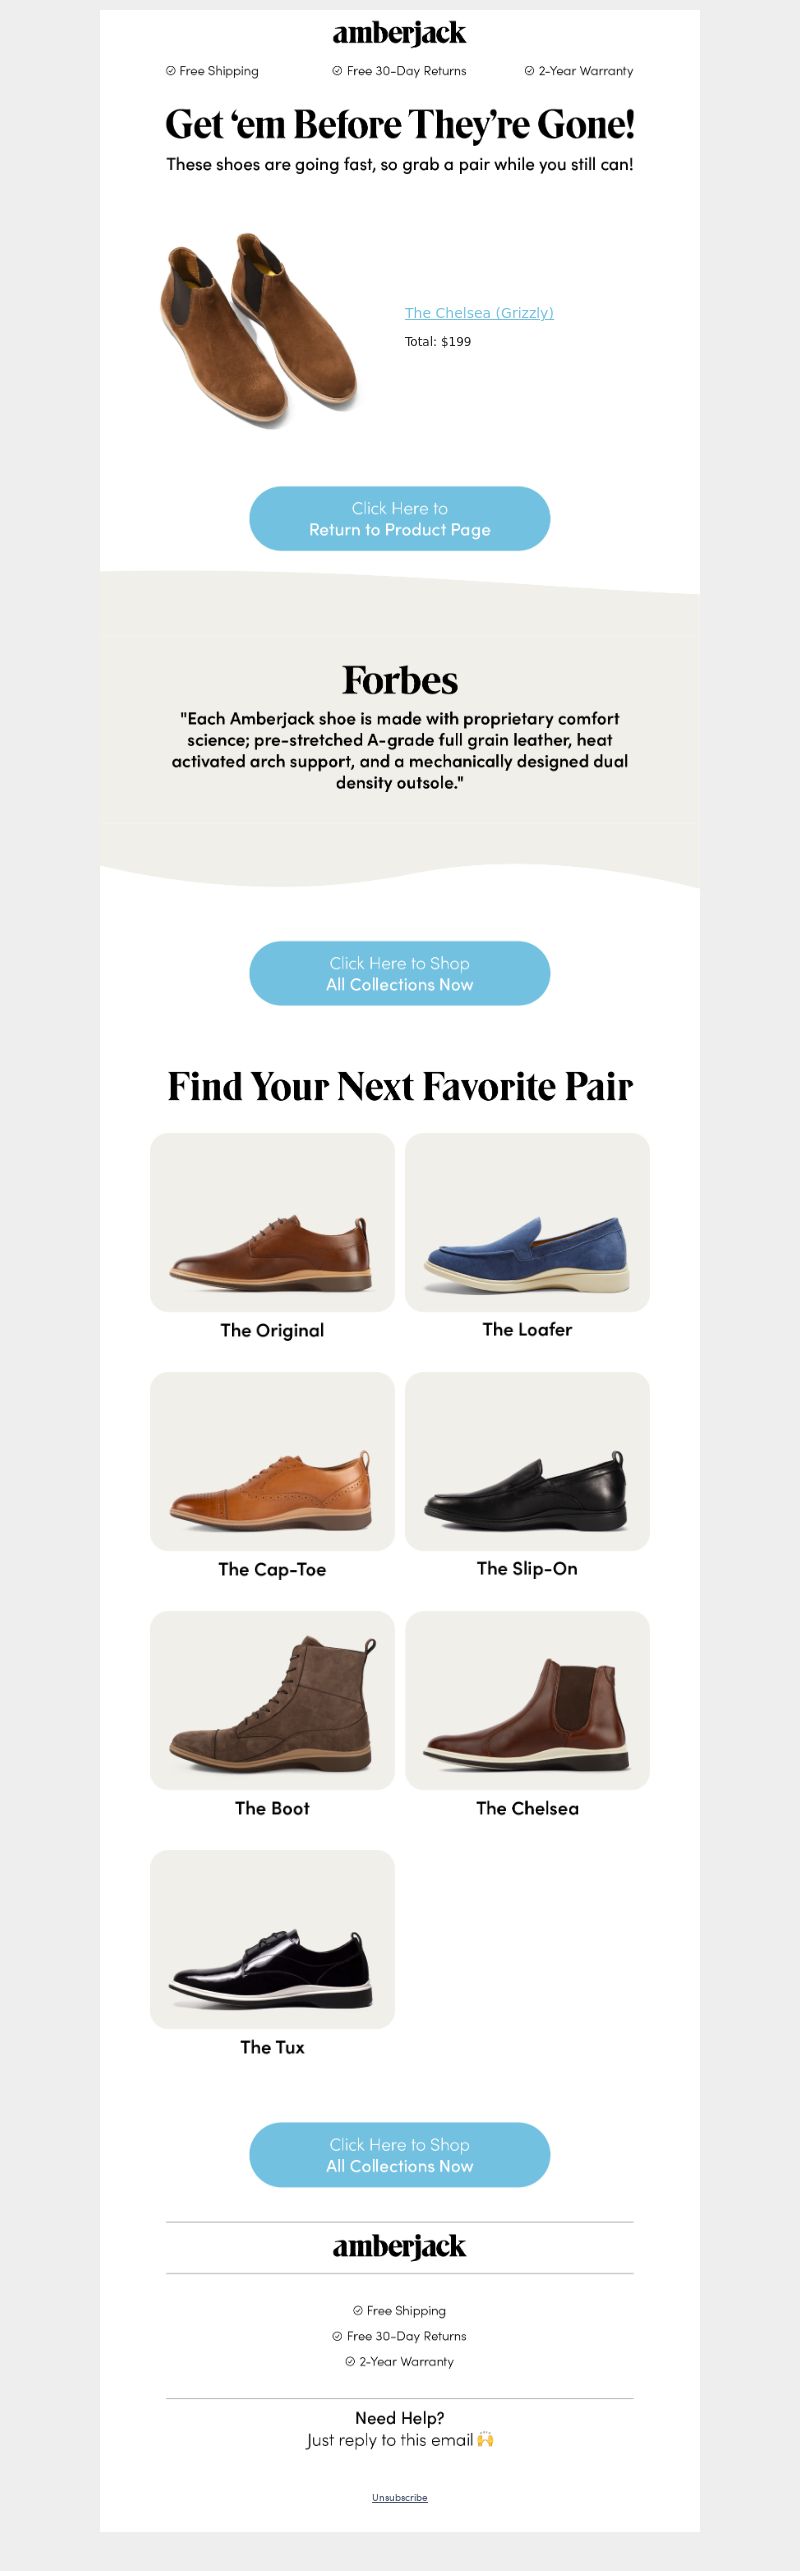The image size is (800, 2571).
Task: Select The Original shoe thumbnail
Action: tap(272, 1222)
